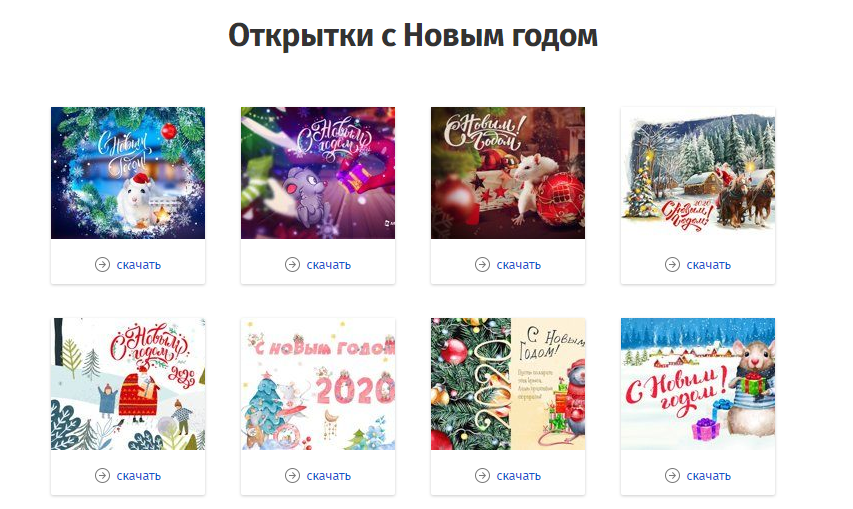Click arrow icon under white rat red ornament card
853x509 pixels.
click(482, 265)
